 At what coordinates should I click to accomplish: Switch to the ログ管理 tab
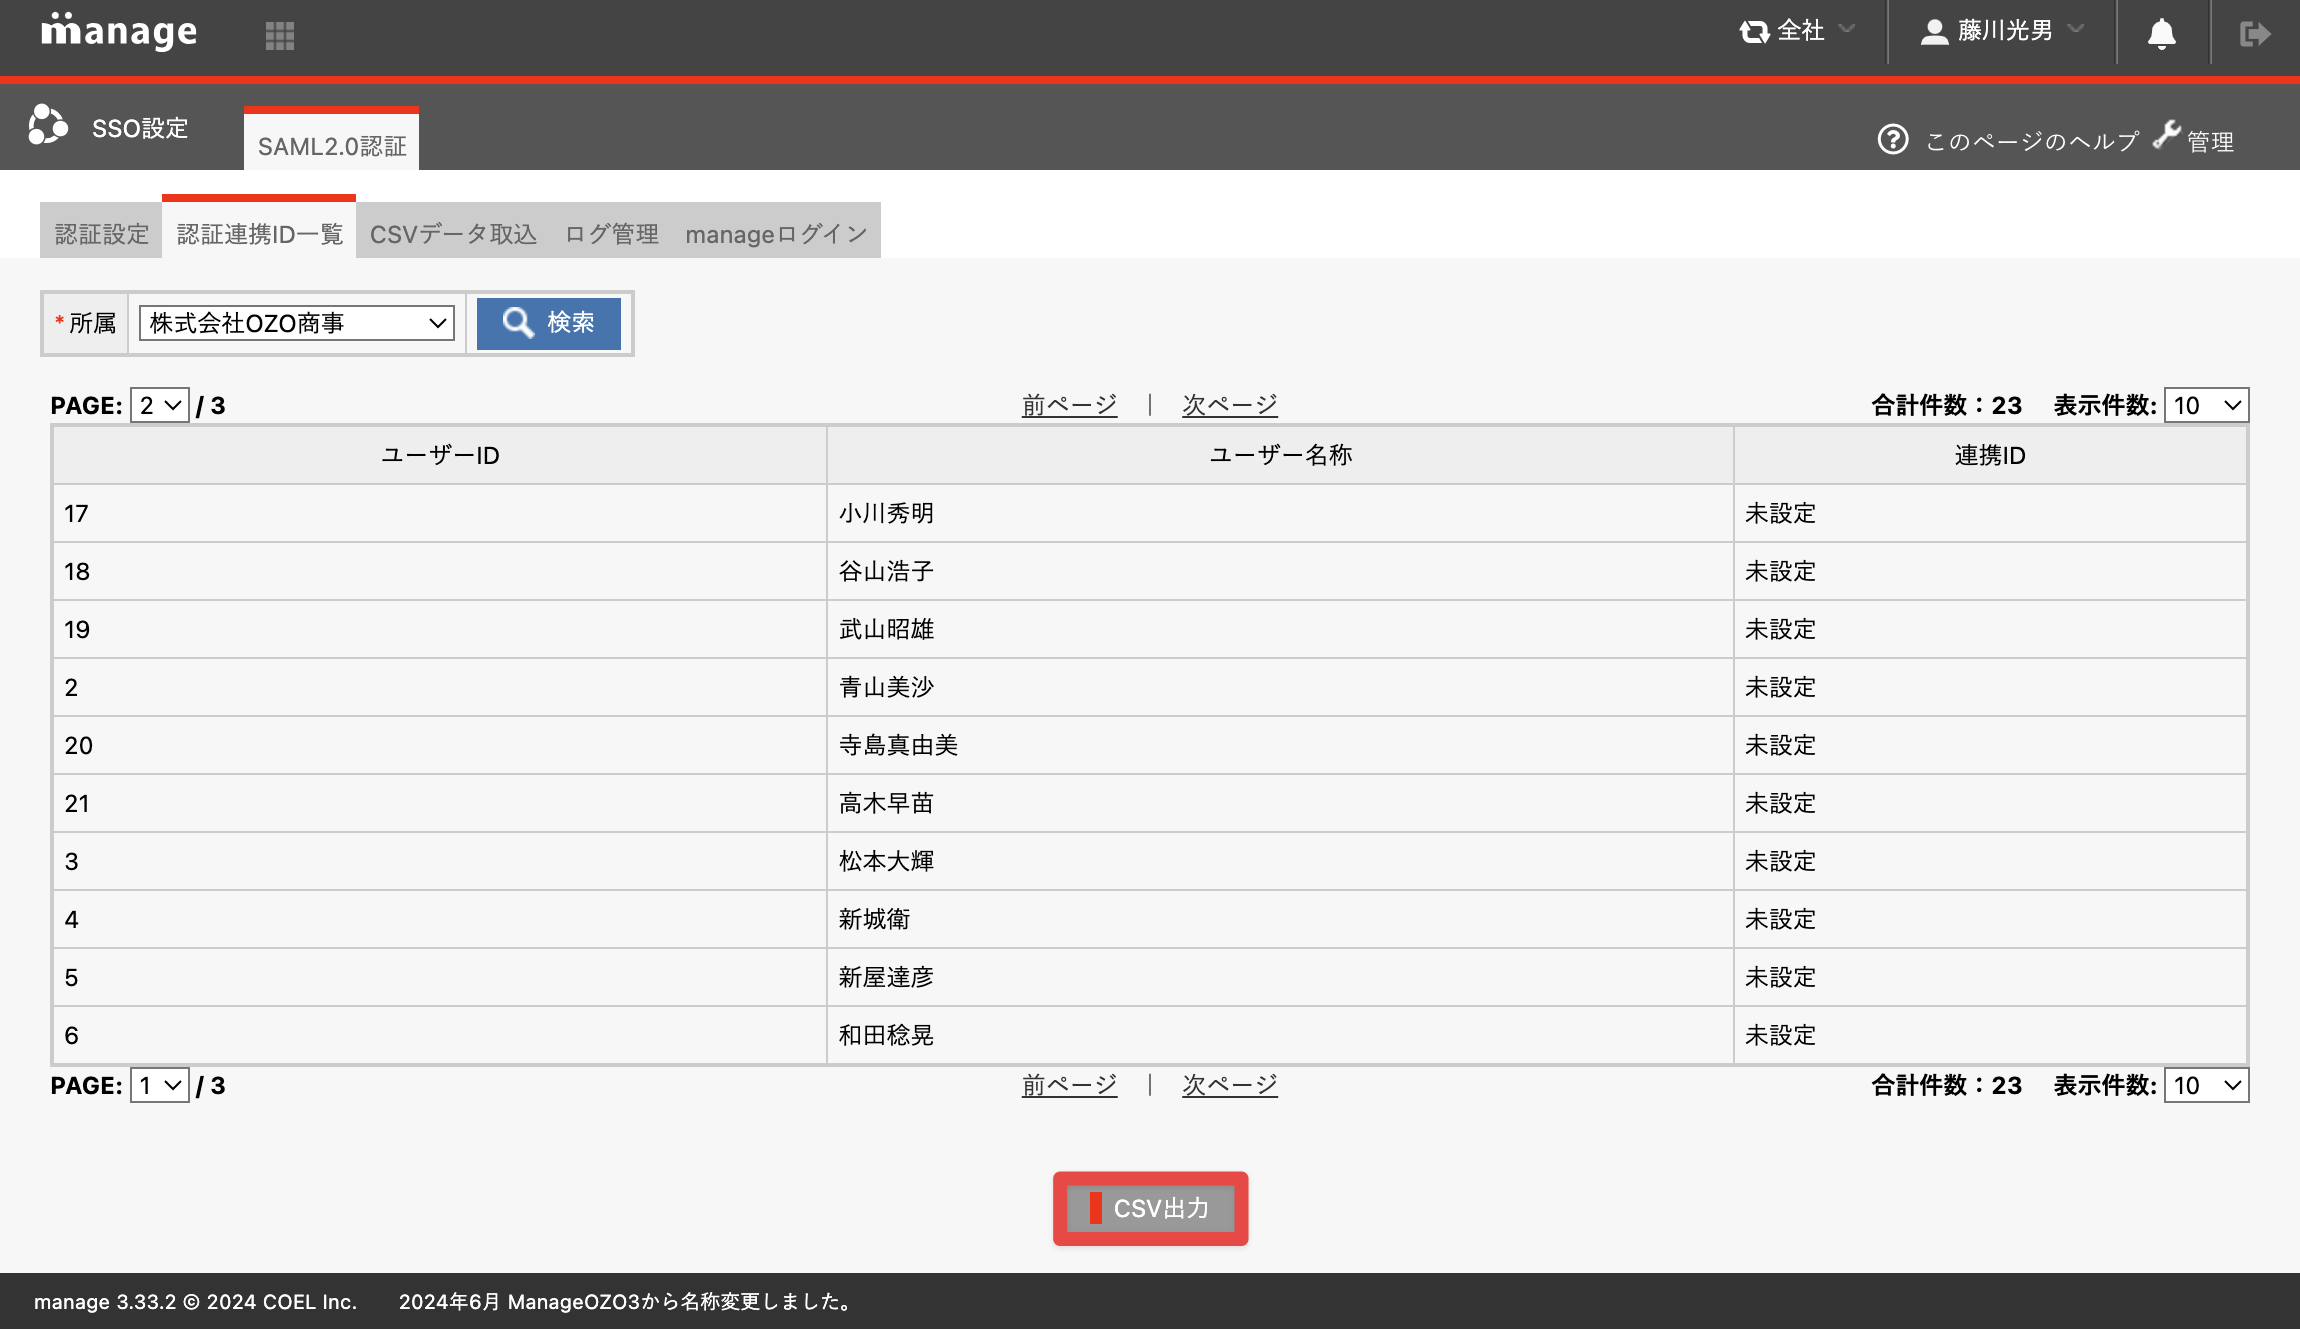pos(612,234)
